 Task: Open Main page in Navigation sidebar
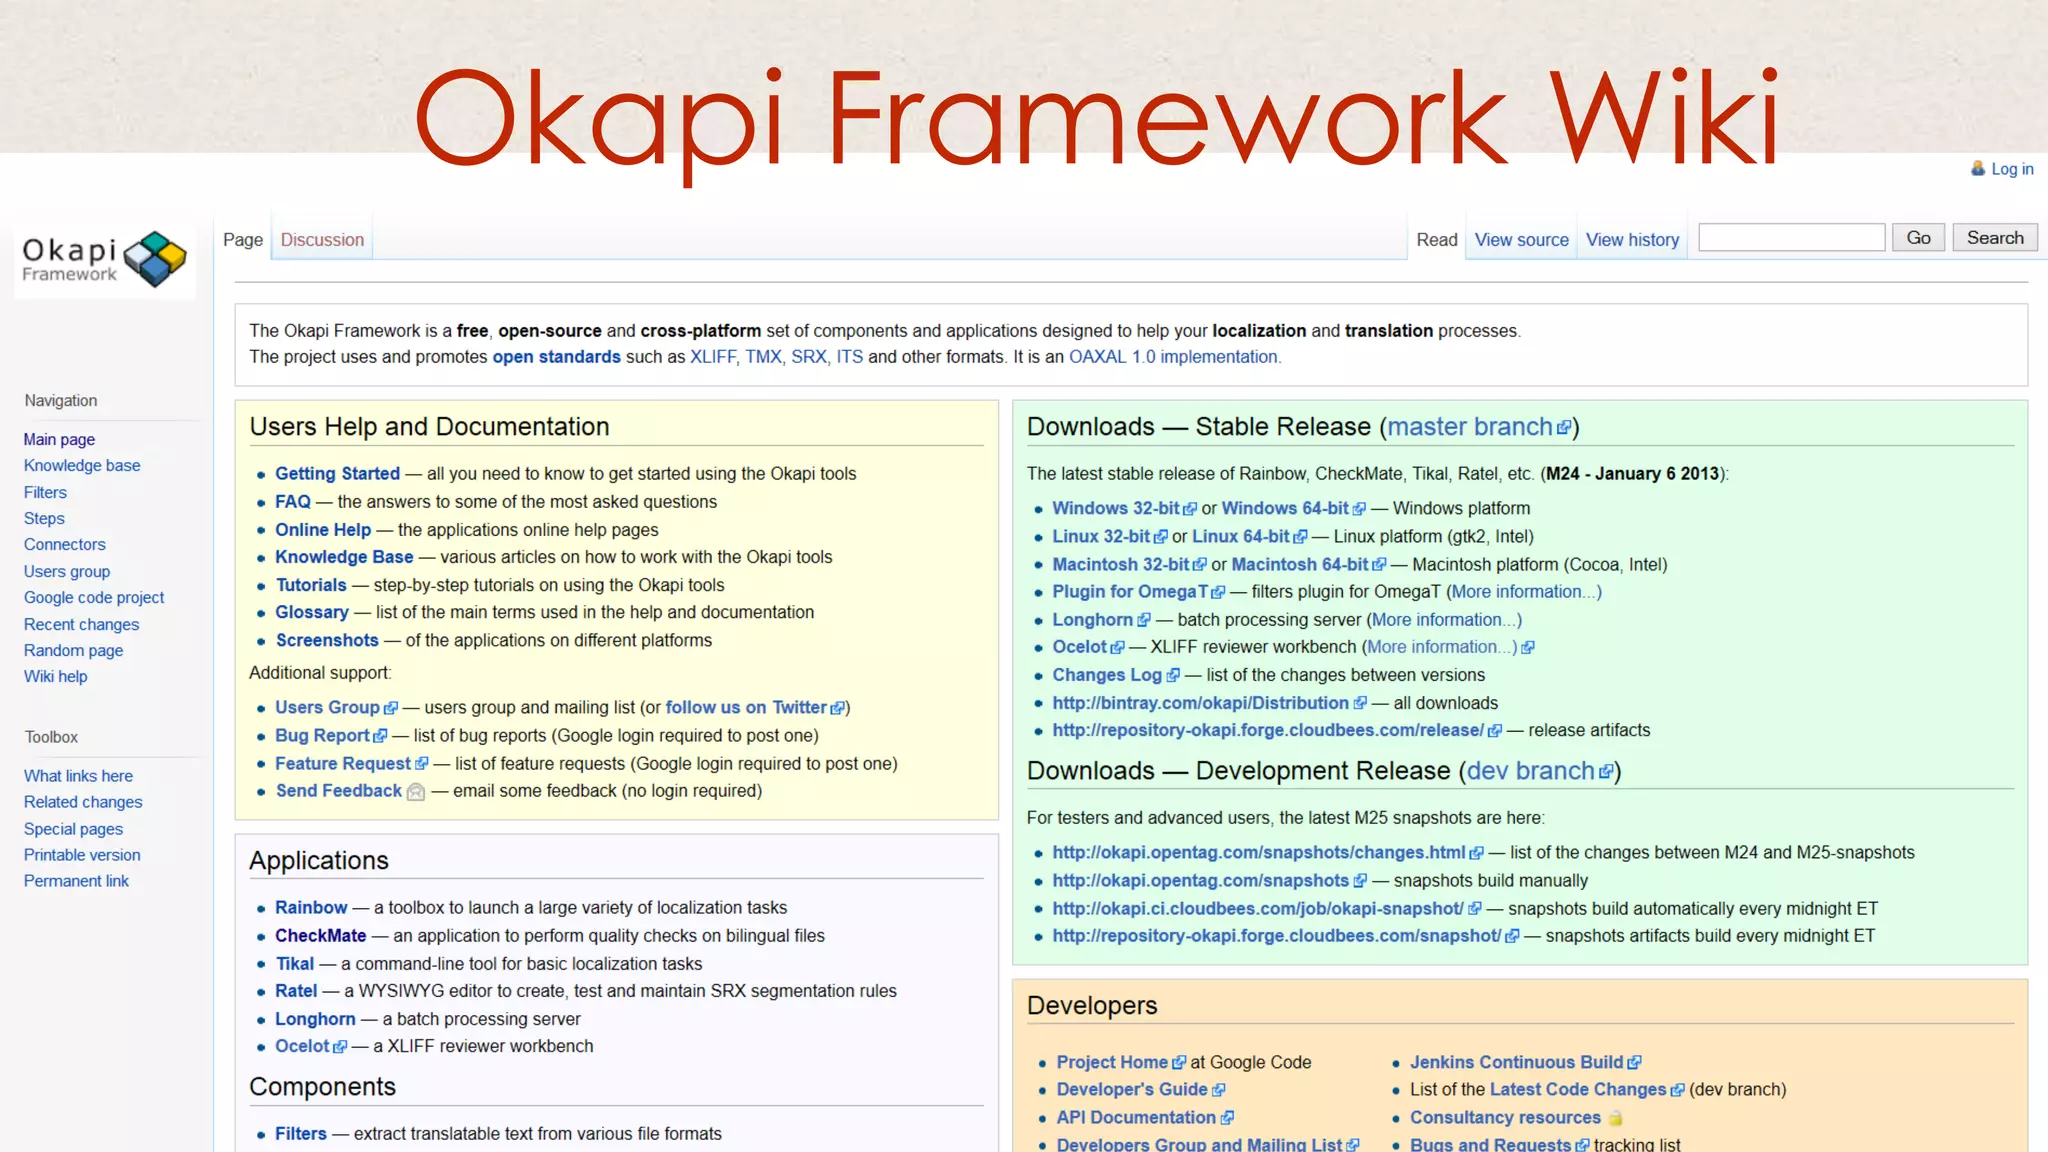pos(59,439)
